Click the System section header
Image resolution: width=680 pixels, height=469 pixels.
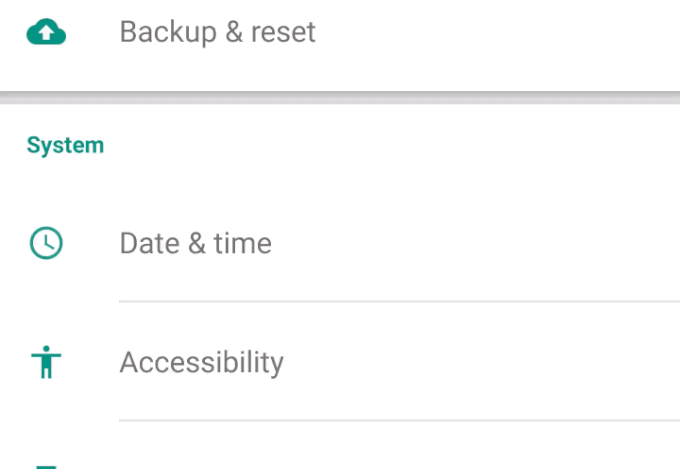pyautogui.click(x=65, y=145)
